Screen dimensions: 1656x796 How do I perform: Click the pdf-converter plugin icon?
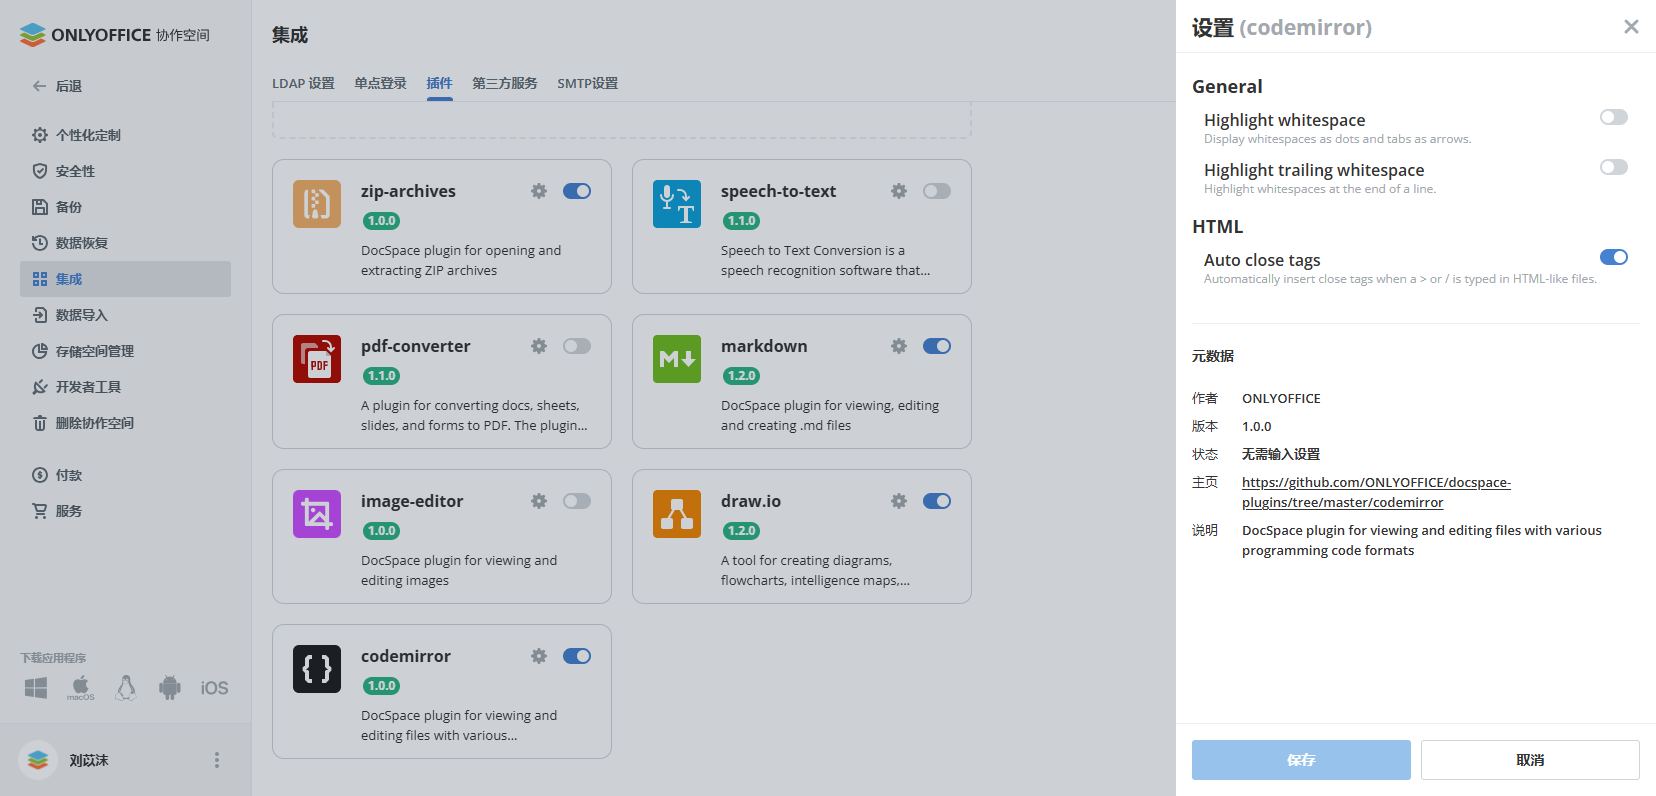317,359
